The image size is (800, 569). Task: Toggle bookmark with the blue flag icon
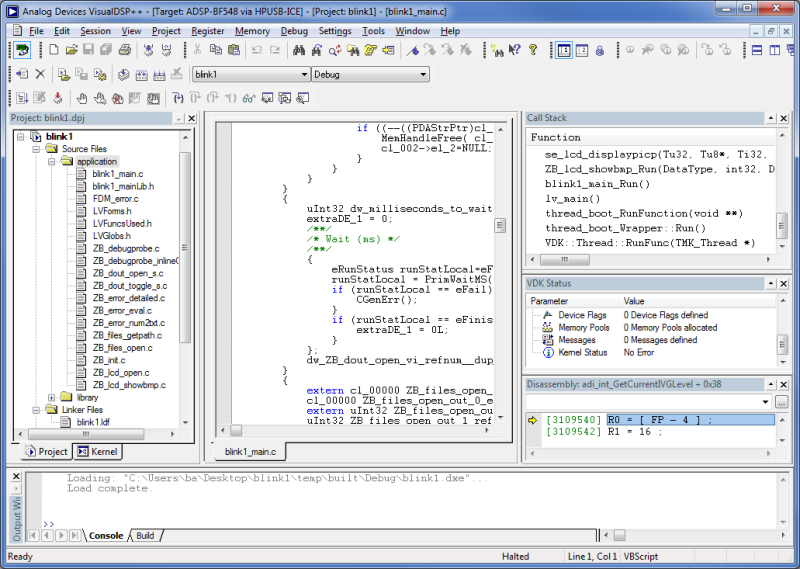(x=412, y=50)
